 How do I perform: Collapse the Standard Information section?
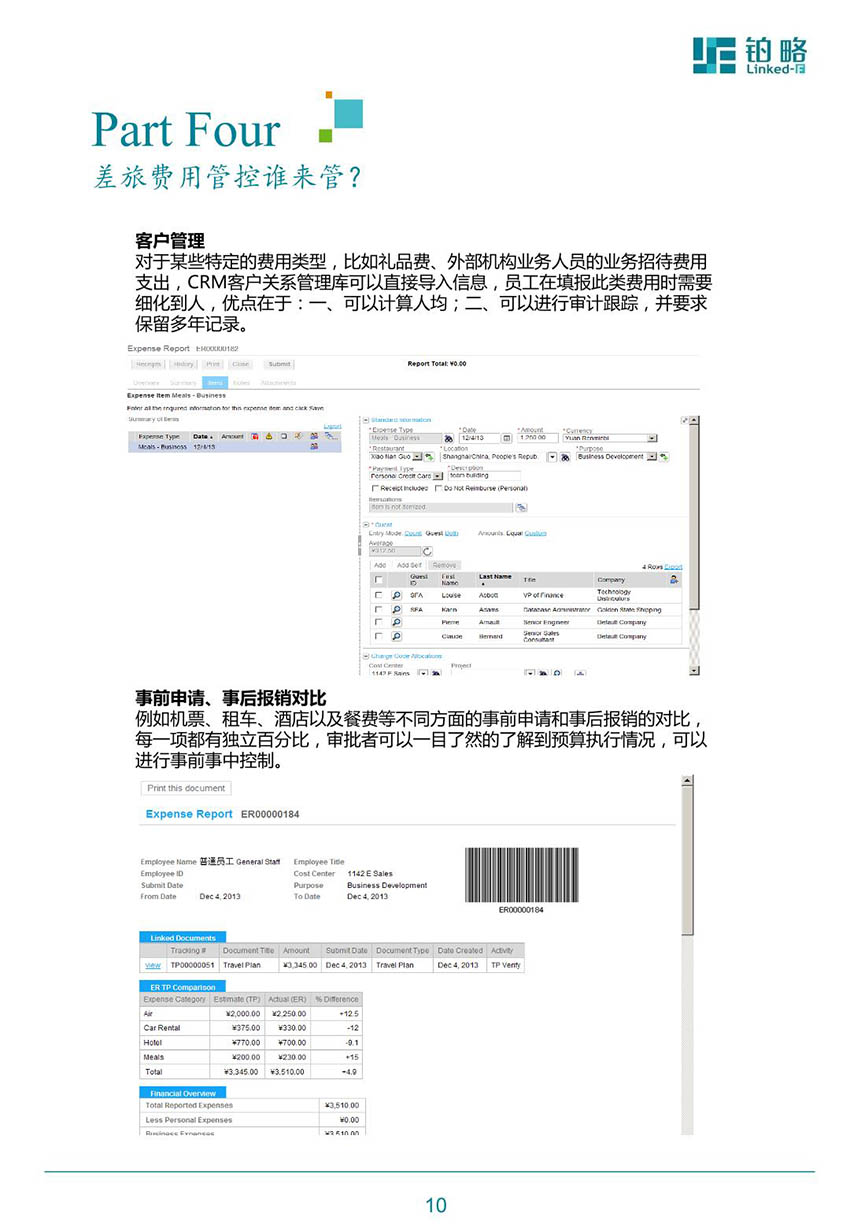click(365, 420)
